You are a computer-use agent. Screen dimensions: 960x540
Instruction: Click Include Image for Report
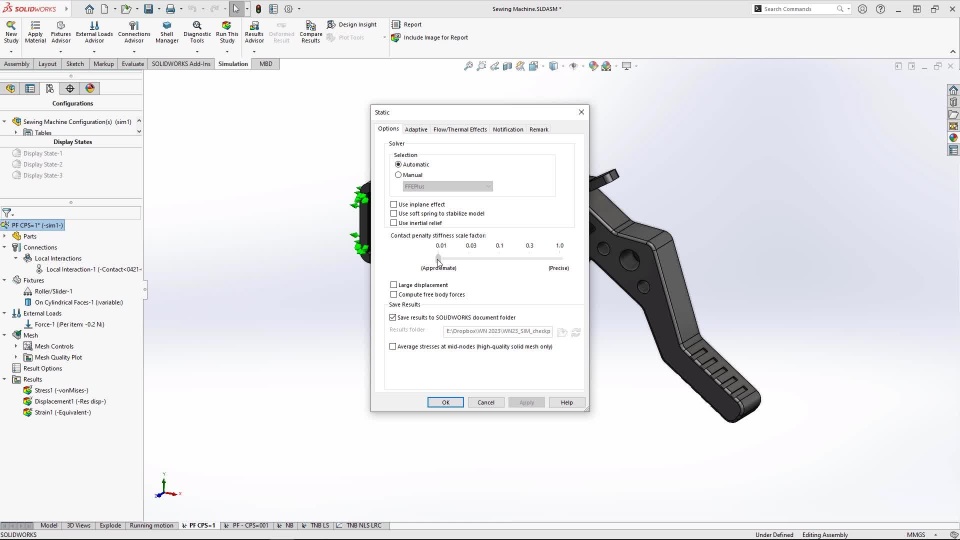429,37
